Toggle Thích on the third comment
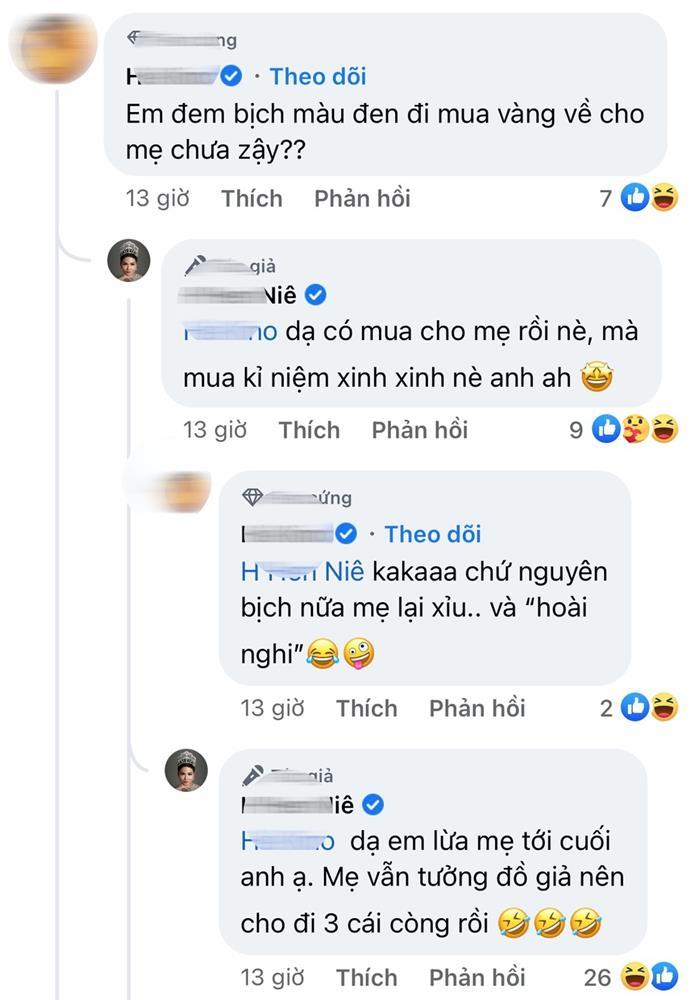Viewport: 699px width, 1000px height. tap(366, 707)
